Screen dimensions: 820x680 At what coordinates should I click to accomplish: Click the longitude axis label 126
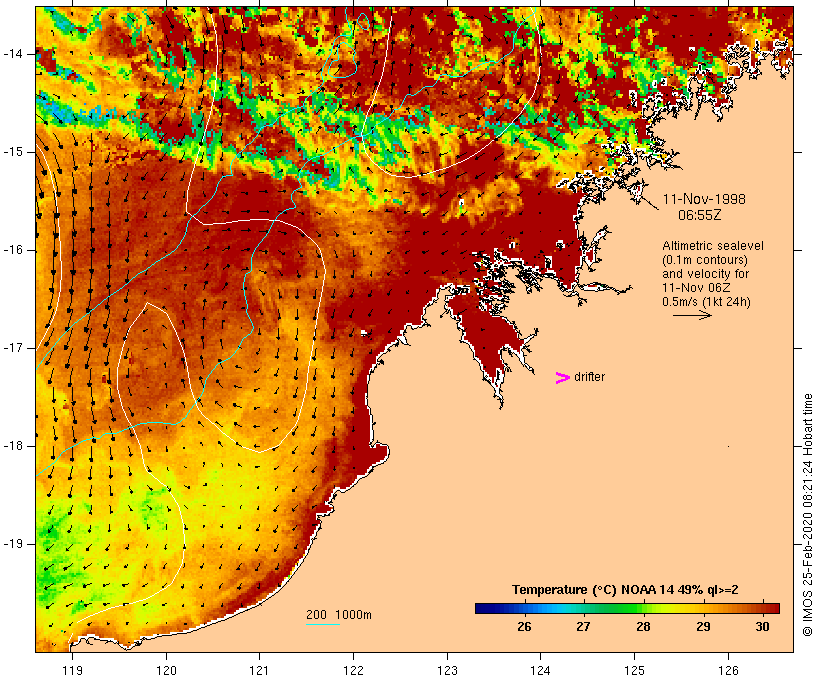tap(728, 671)
